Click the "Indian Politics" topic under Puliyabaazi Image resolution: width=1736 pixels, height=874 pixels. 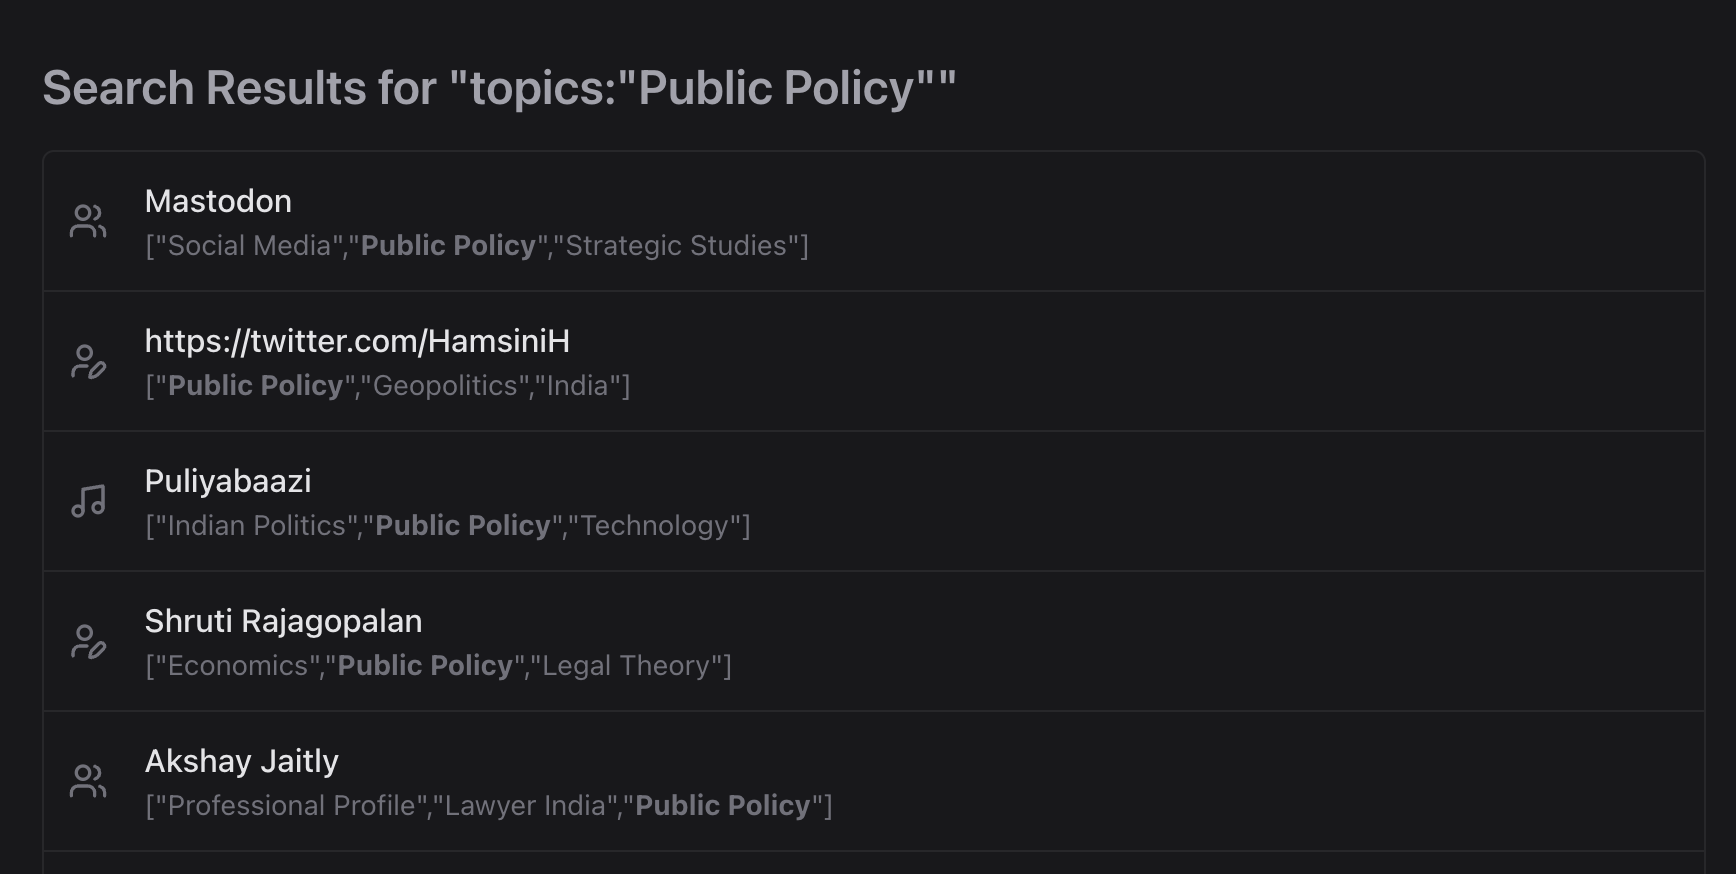click(x=256, y=526)
